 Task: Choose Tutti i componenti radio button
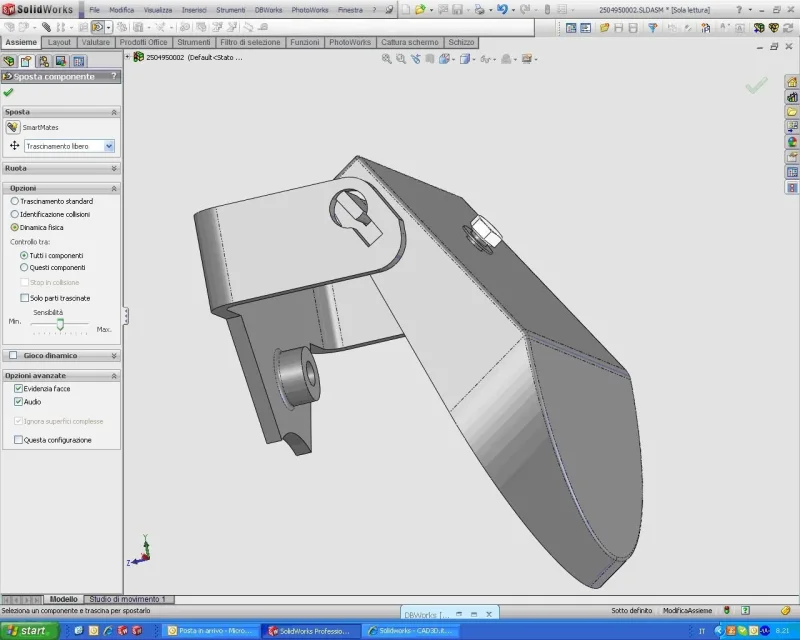24,255
